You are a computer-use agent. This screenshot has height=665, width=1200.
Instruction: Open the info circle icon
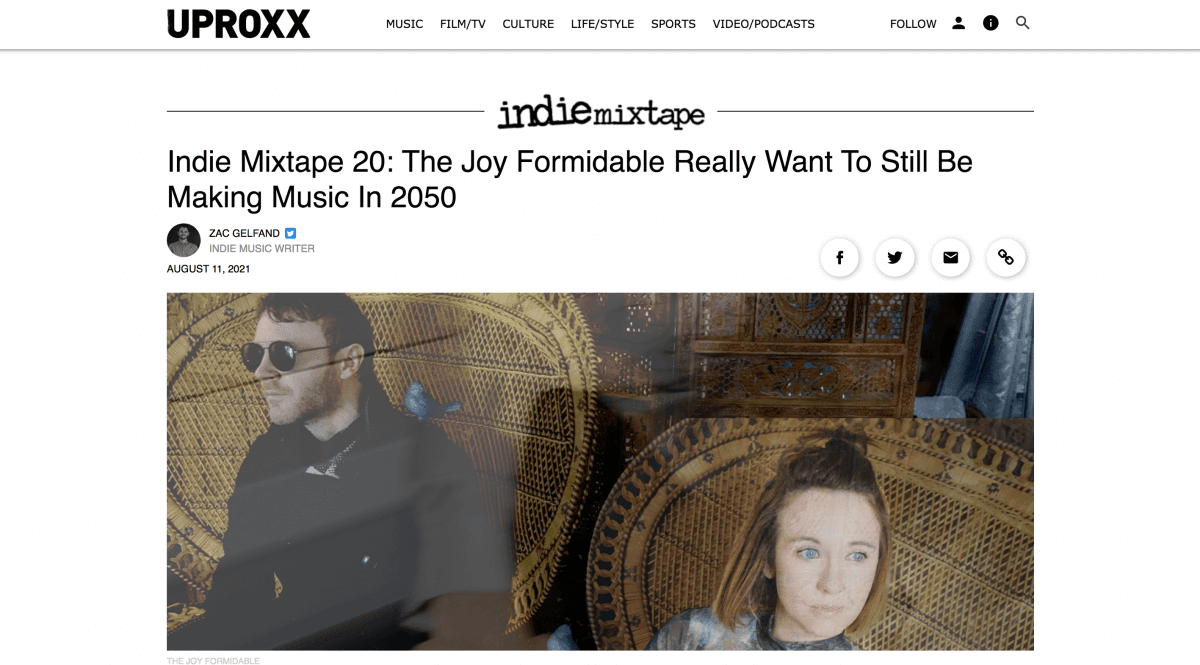click(990, 23)
